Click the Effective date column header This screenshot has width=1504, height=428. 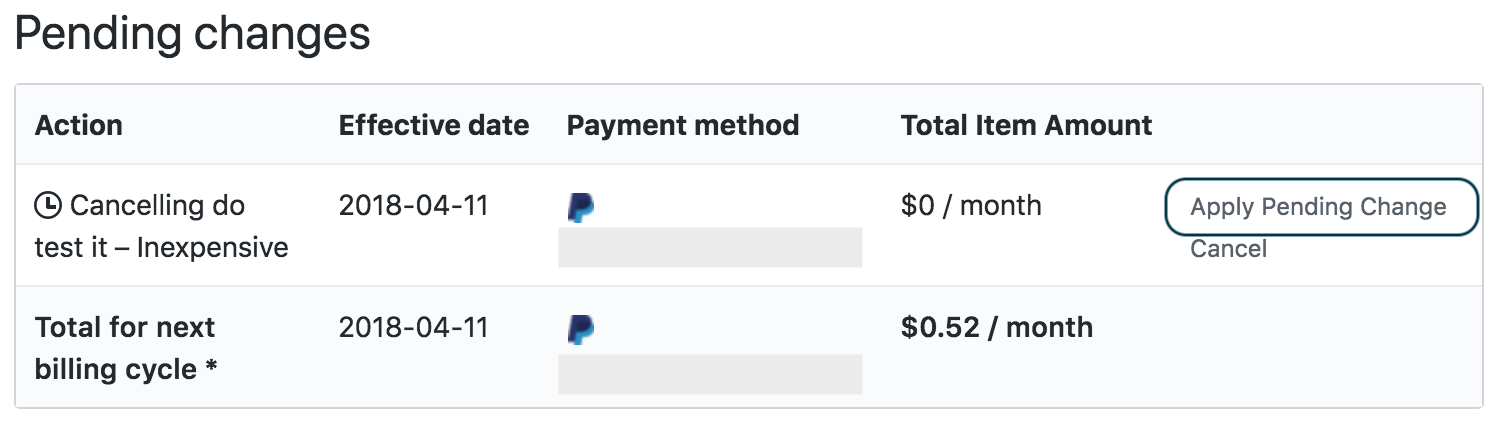(x=434, y=126)
